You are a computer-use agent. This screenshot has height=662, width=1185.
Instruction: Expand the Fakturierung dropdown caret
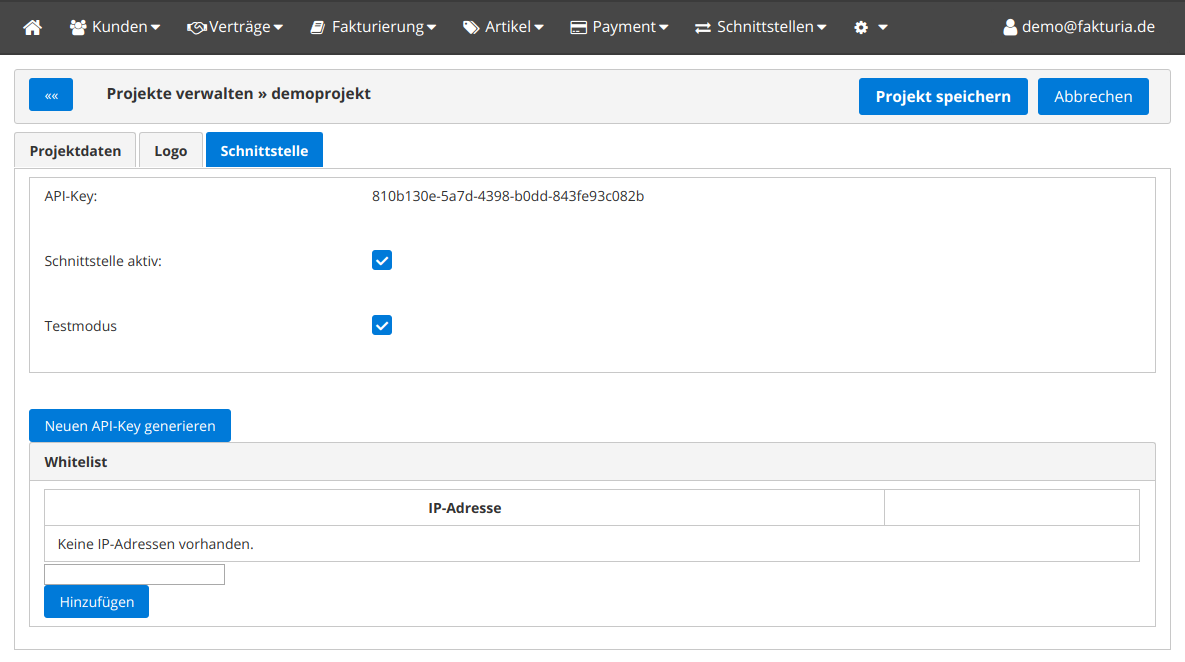tap(431, 28)
